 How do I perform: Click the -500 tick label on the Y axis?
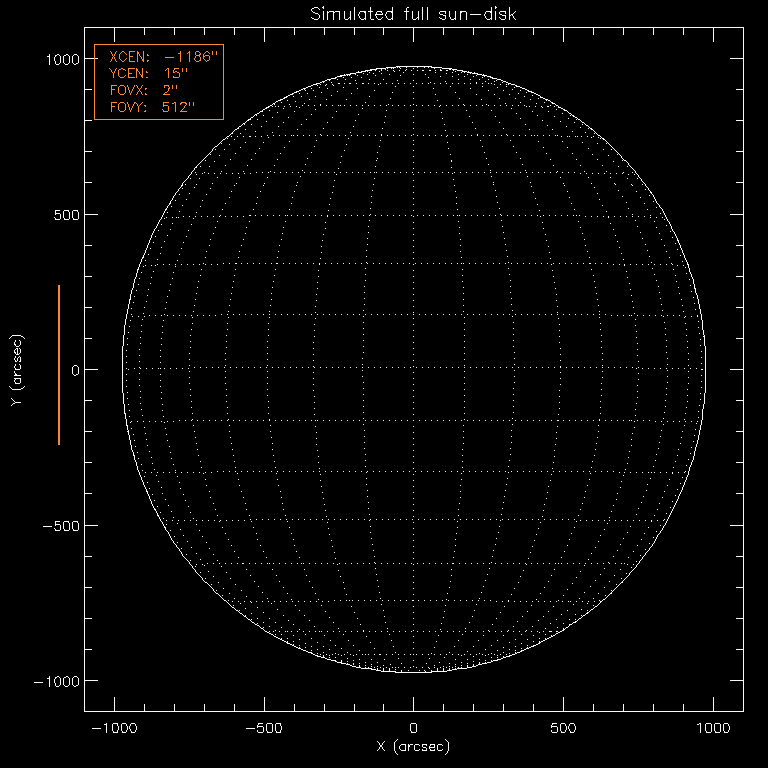tap(60, 526)
